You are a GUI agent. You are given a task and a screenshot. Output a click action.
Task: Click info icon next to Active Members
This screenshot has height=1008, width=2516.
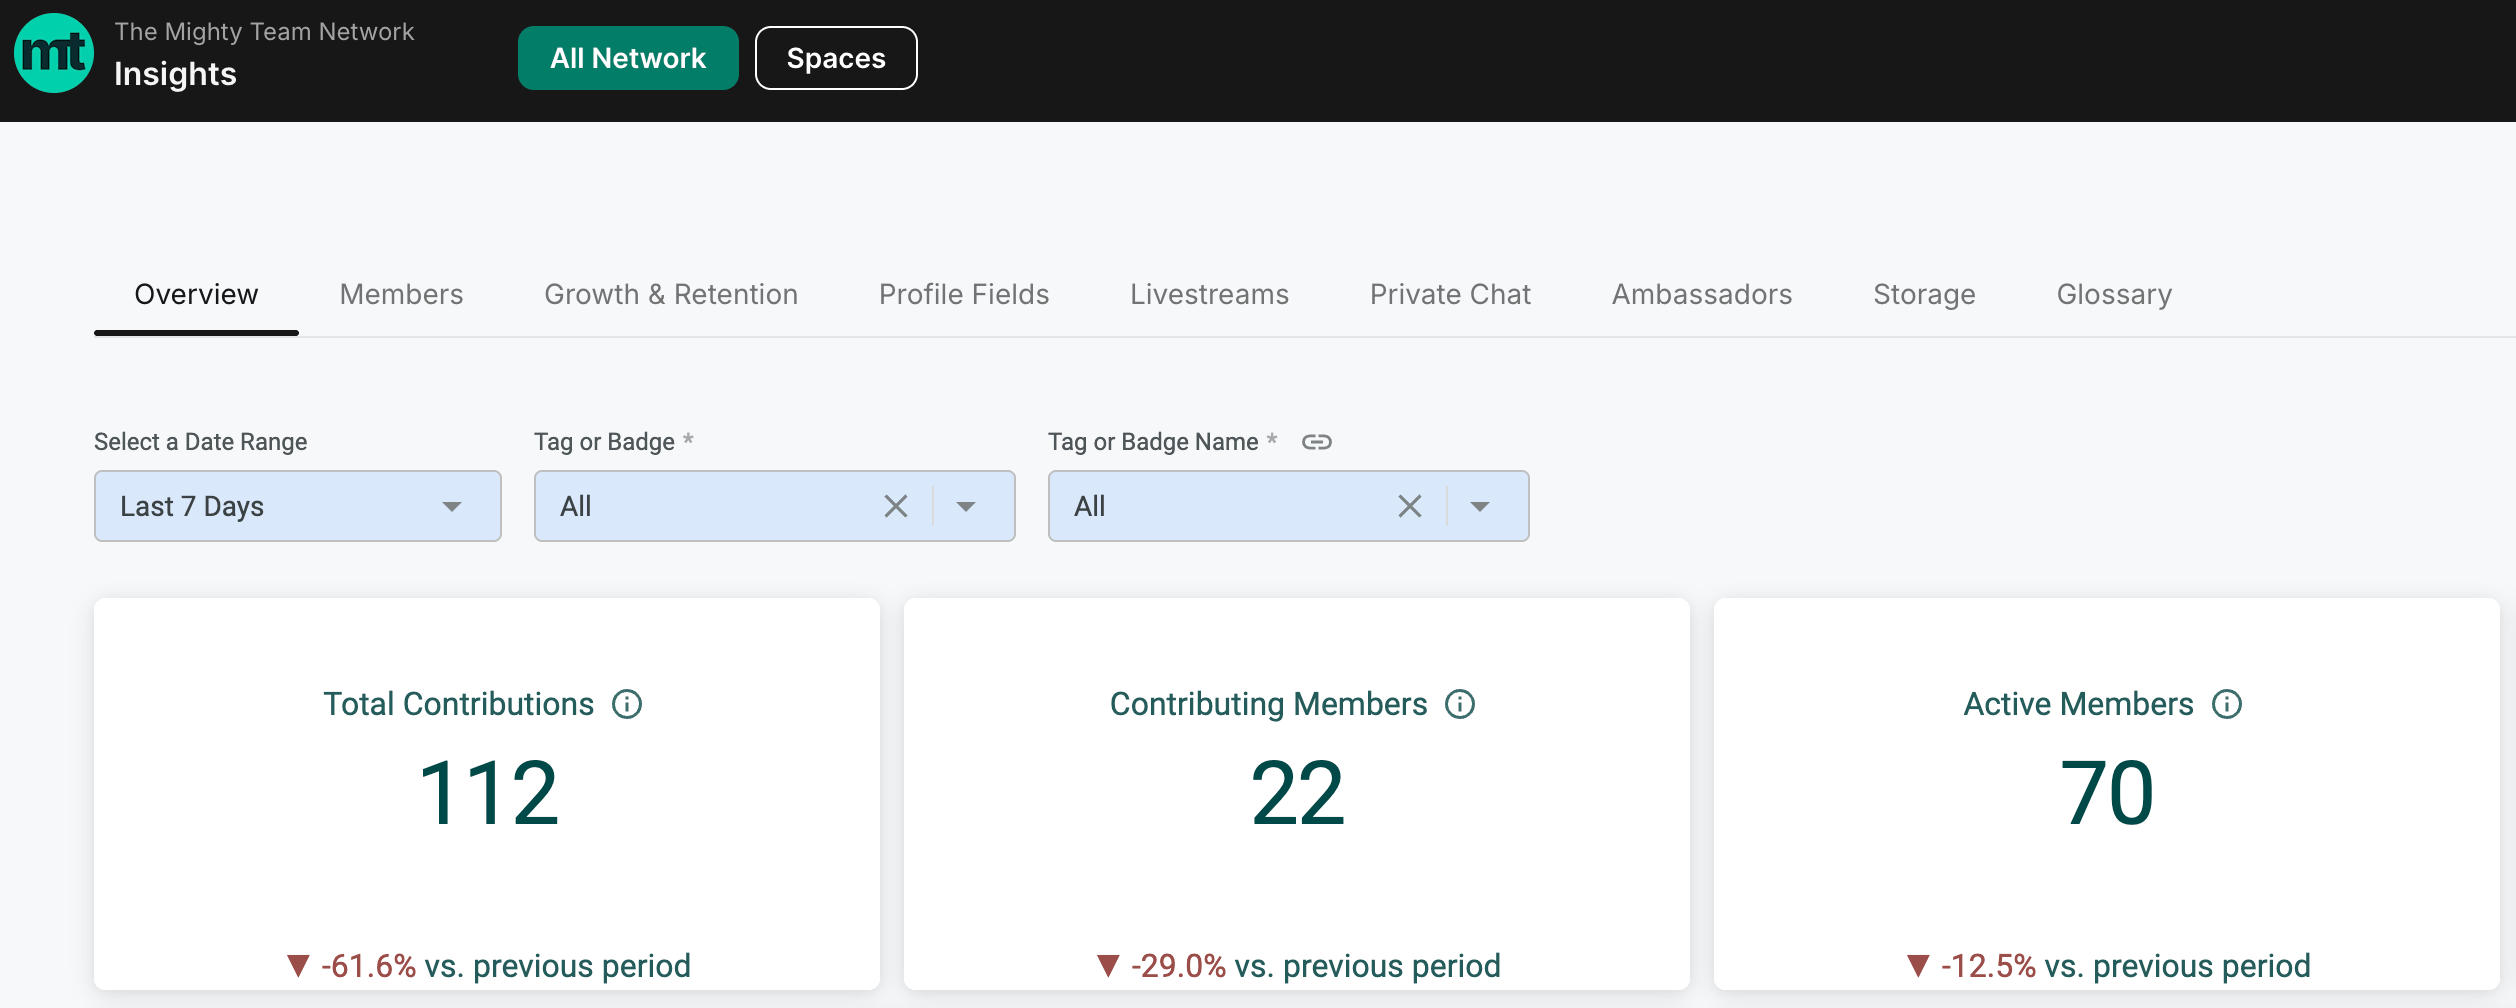pyautogui.click(x=2227, y=704)
